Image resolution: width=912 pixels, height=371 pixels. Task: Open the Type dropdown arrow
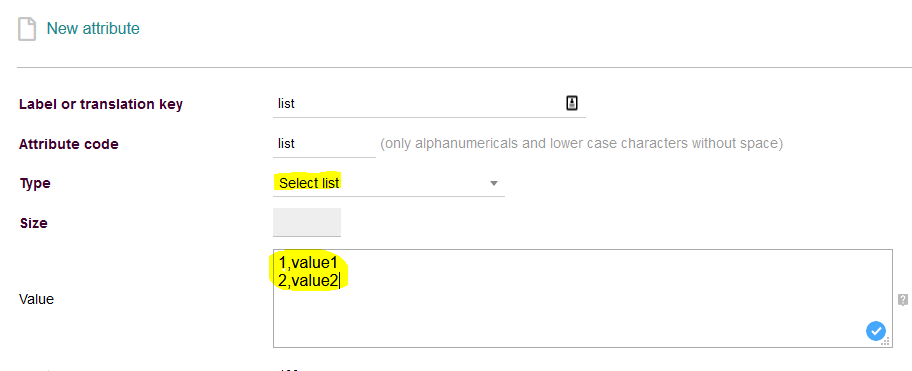pyautogui.click(x=494, y=184)
